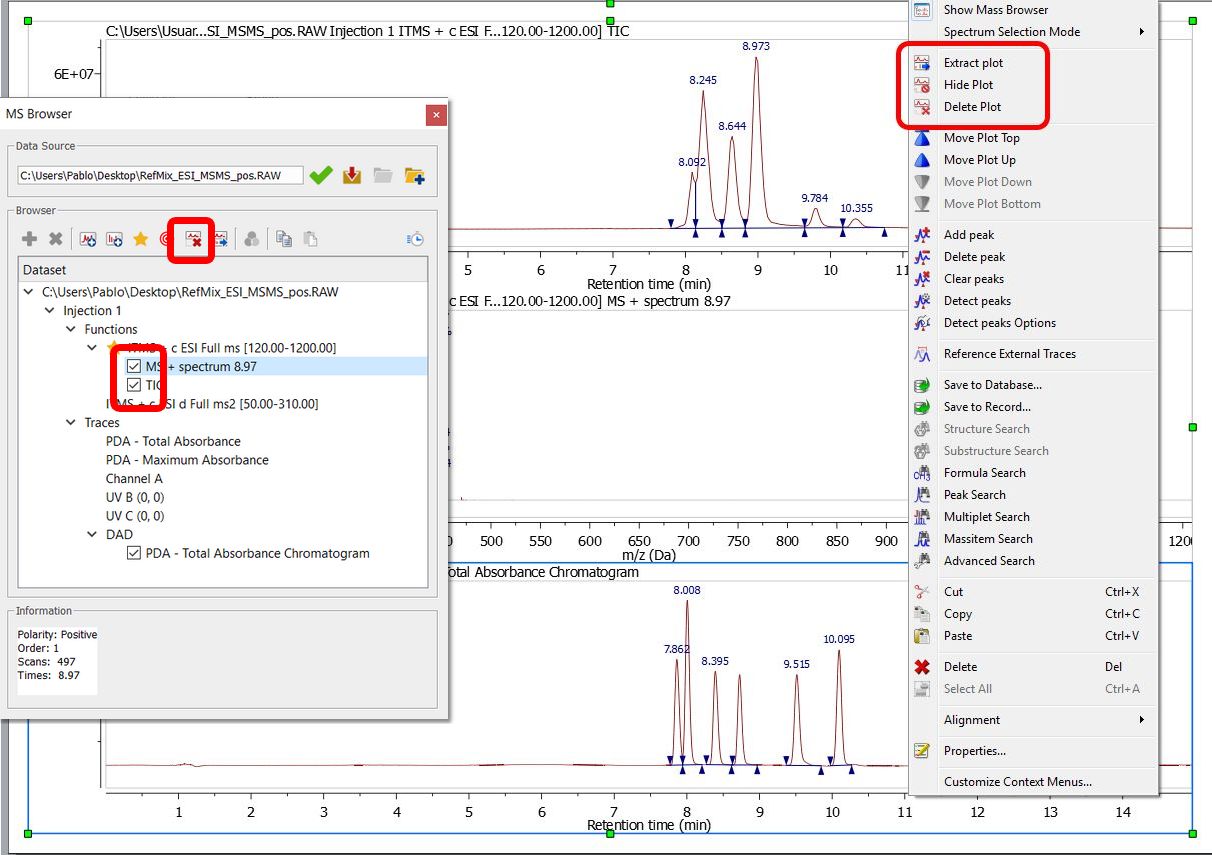1212x855 pixels.
Task: Uncheck PDA - Total Absorbance Chromatogram checkbox
Action: [x=134, y=553]
